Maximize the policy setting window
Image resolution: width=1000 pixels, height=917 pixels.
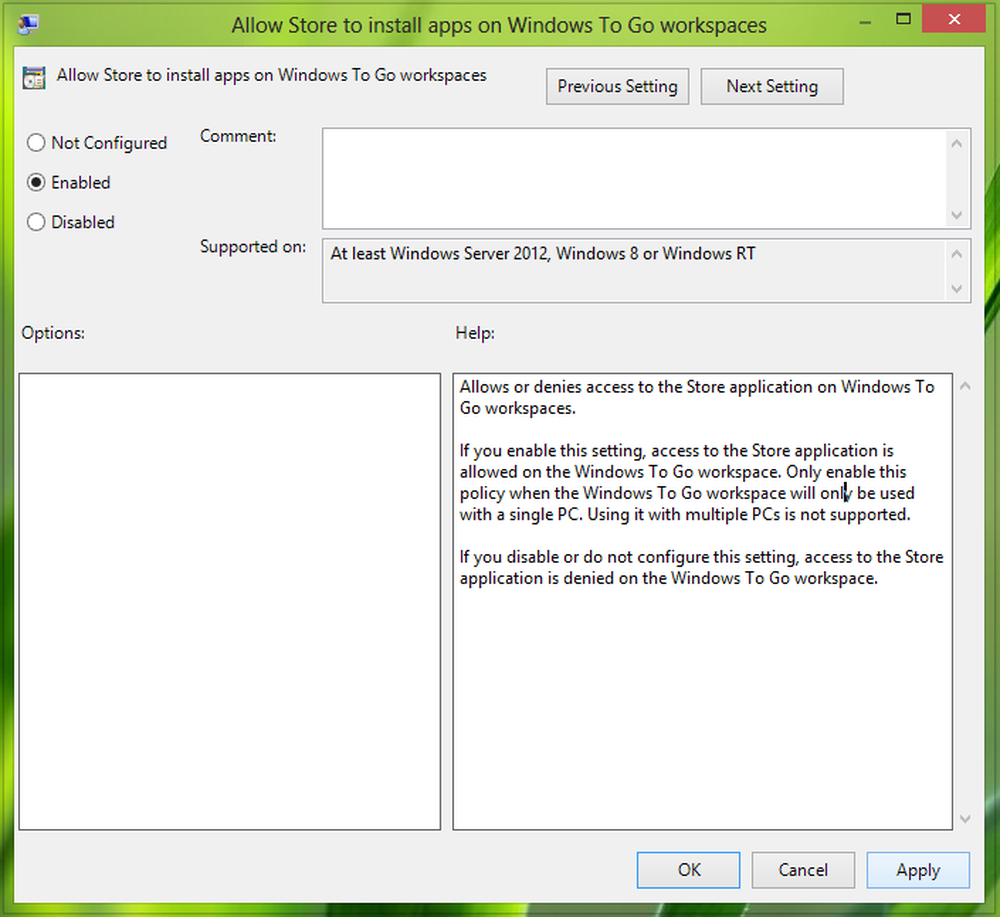click(x=903, y=18)
